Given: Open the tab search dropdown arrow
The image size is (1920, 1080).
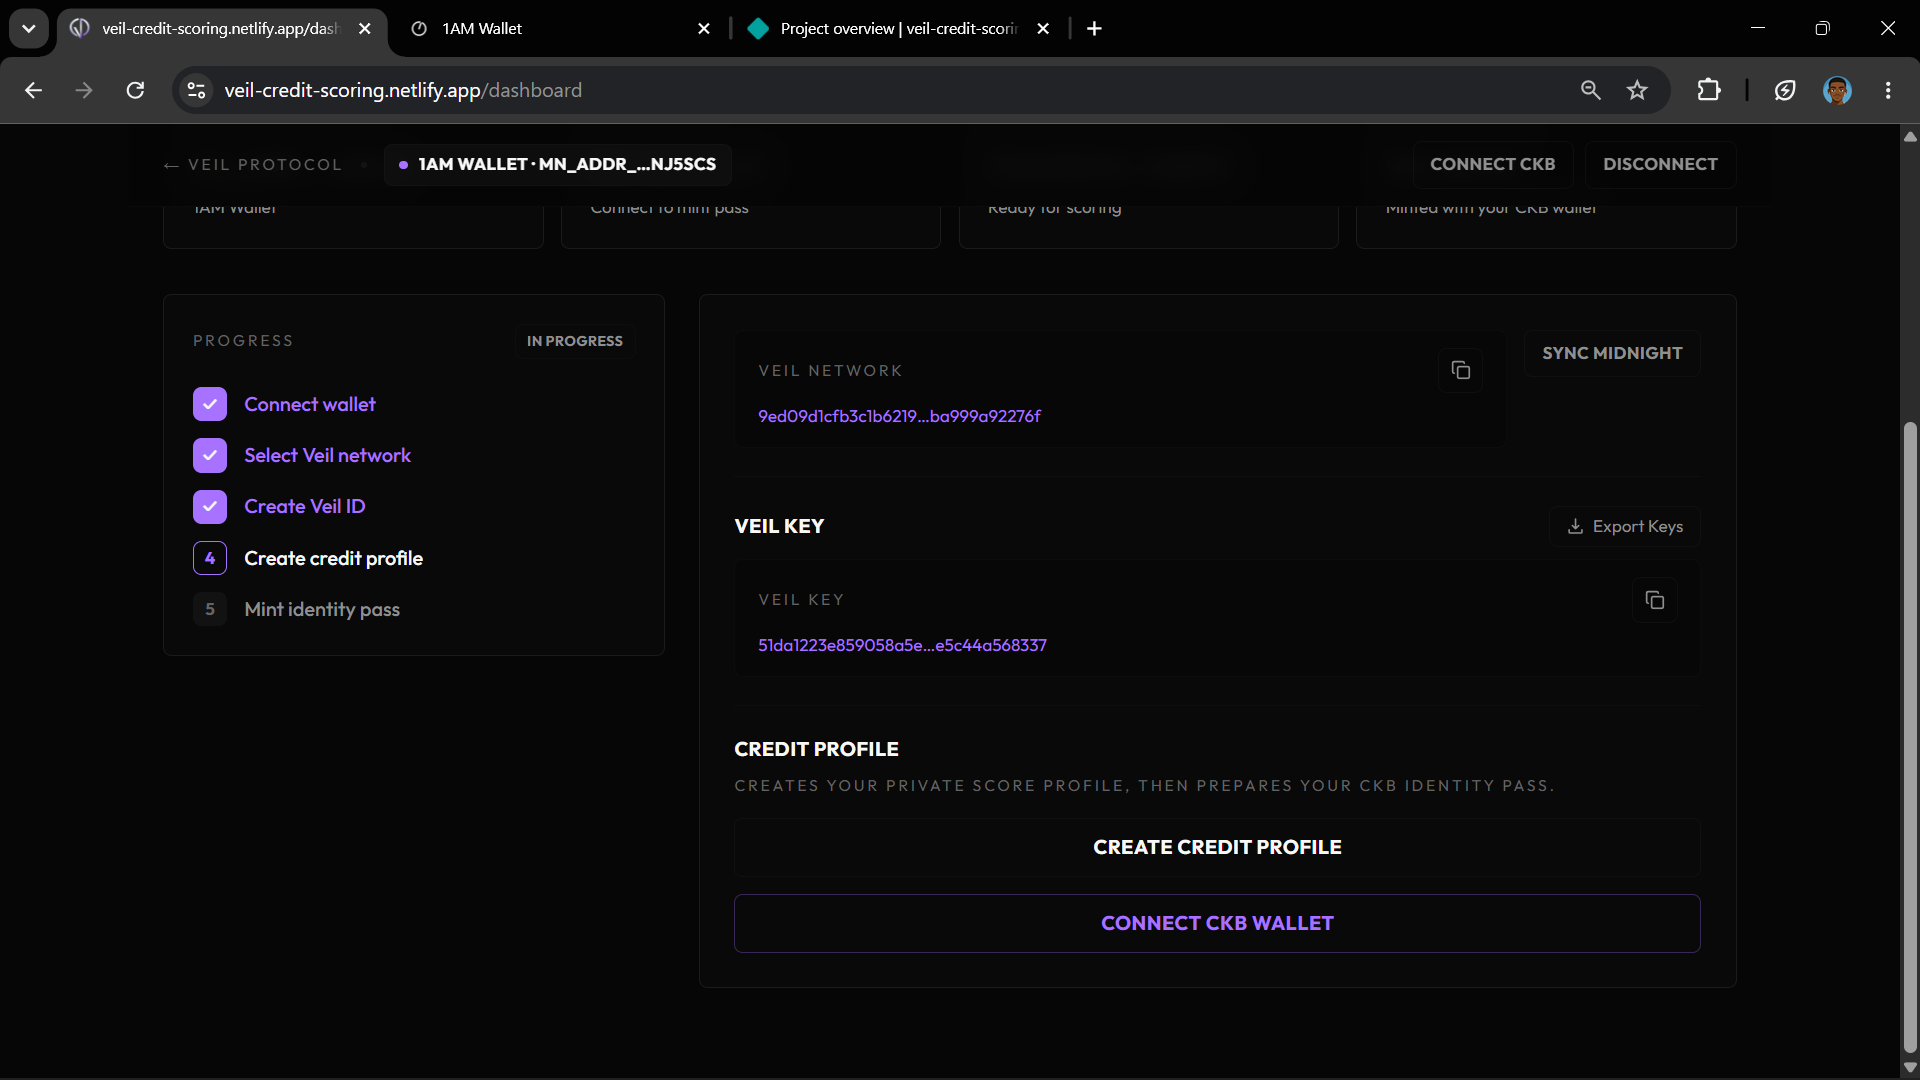Looking at the screenshot, I should pyautogui.click(x=28, y=28).
